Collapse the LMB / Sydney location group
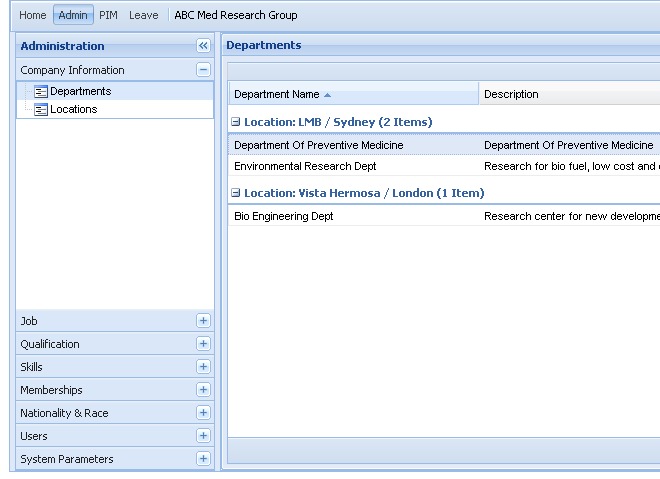Image resolution: width=660 pixels, height=479 pixels. coord(236,122)
